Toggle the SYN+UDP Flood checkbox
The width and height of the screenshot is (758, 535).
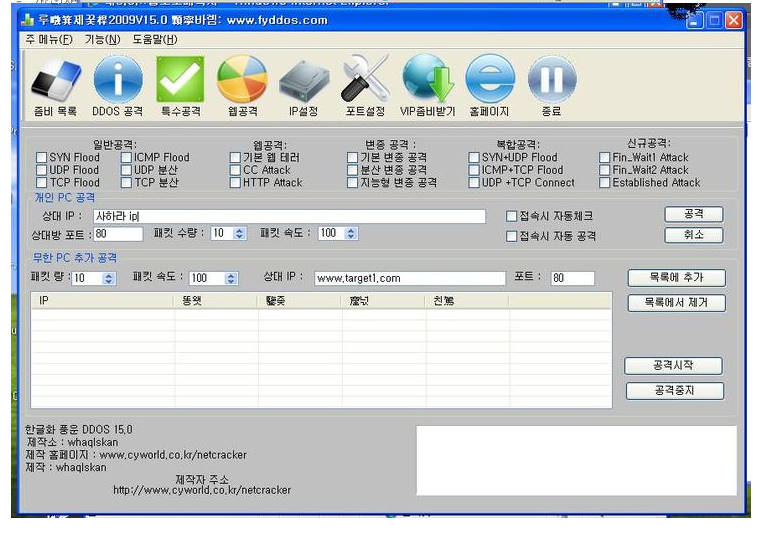click(x=474, y=158)
